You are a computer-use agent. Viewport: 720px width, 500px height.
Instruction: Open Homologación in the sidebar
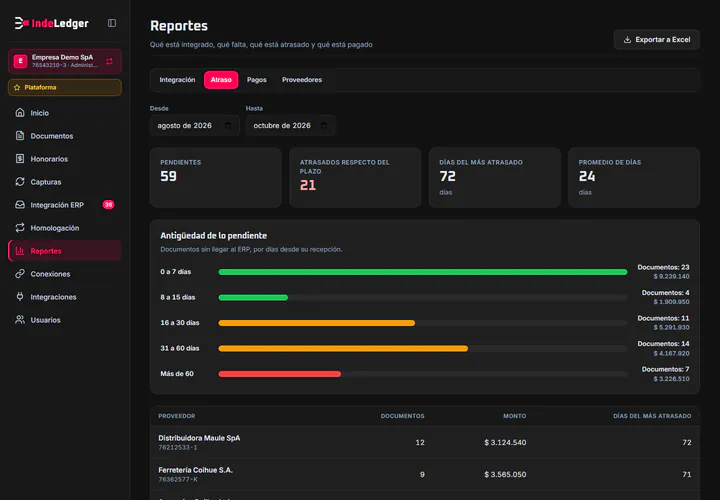[x=65, y=228]
